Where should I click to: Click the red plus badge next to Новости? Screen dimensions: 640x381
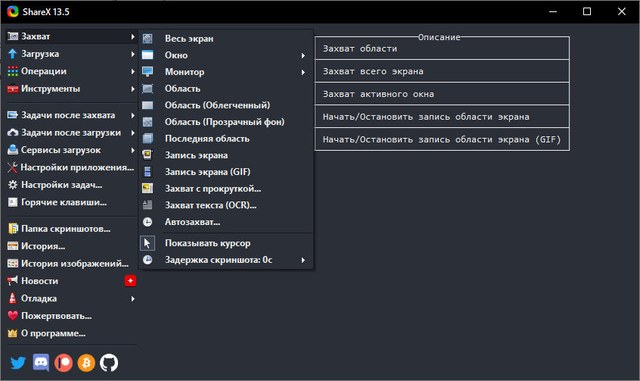point(131,281)
